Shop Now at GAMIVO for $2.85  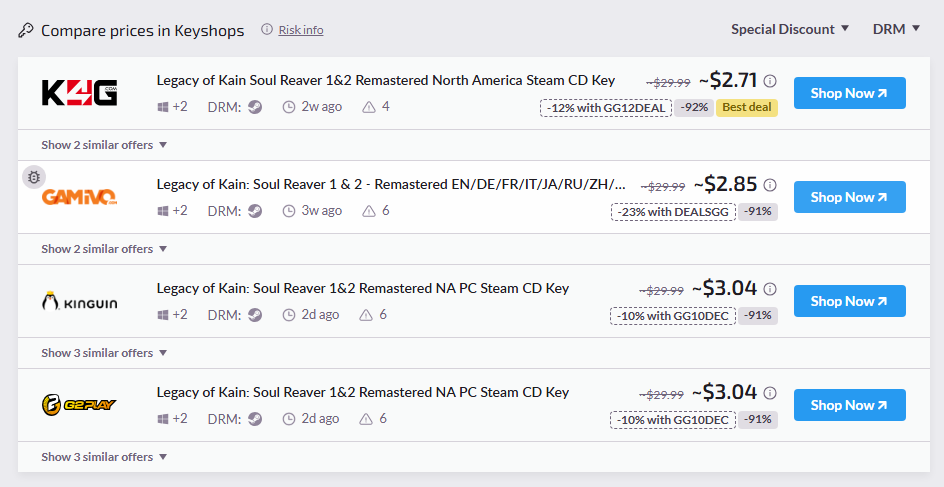tap(849, 197)
